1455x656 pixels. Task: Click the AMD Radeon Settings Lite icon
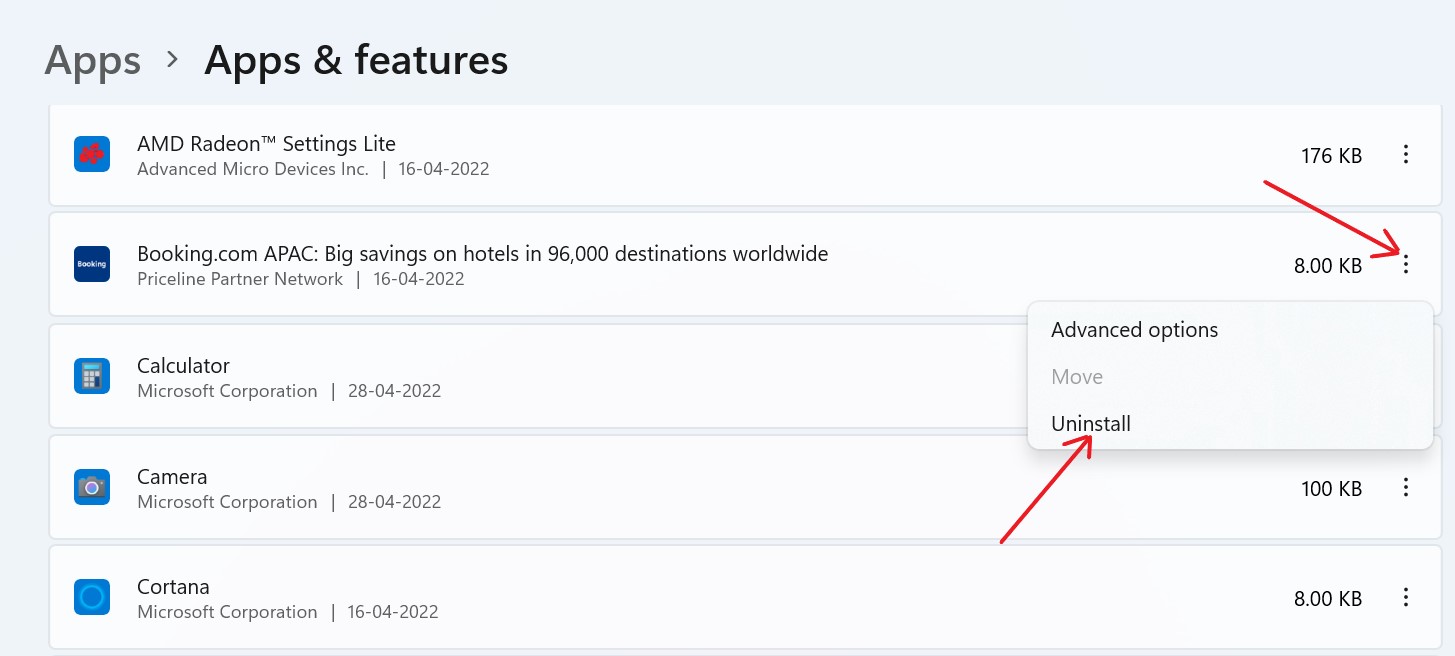point(92,155)
